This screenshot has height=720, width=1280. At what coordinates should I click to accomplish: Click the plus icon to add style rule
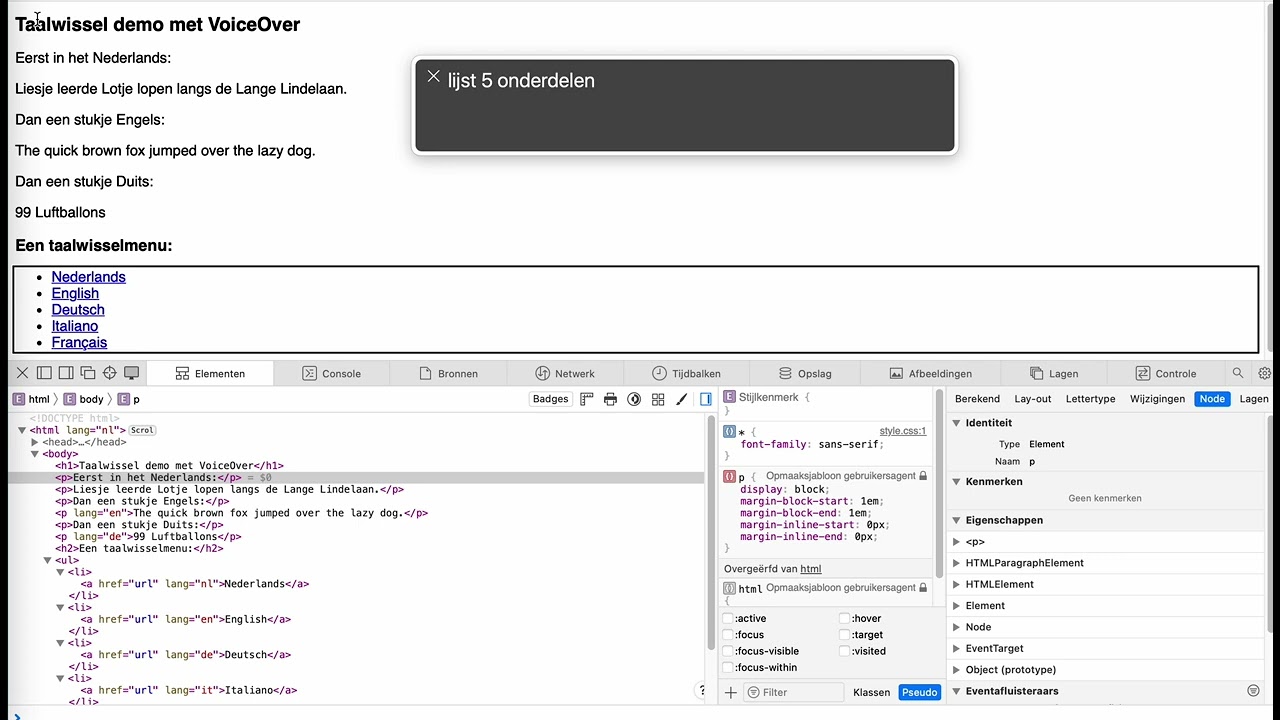click(x=730, y=692)
